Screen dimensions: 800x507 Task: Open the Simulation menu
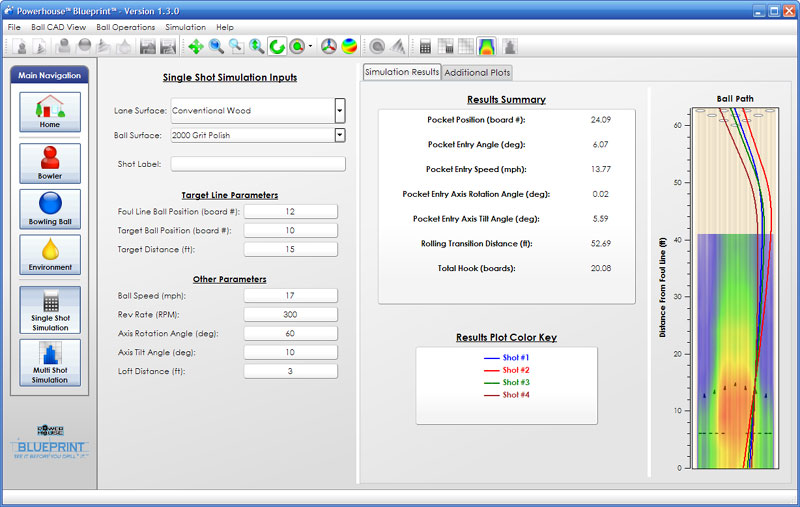pos(185,27)
